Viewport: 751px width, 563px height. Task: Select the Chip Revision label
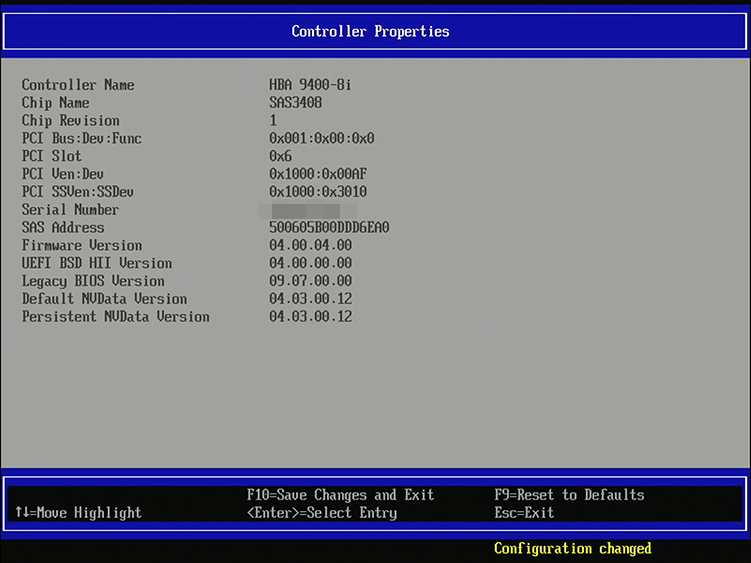tap(70, 120)
